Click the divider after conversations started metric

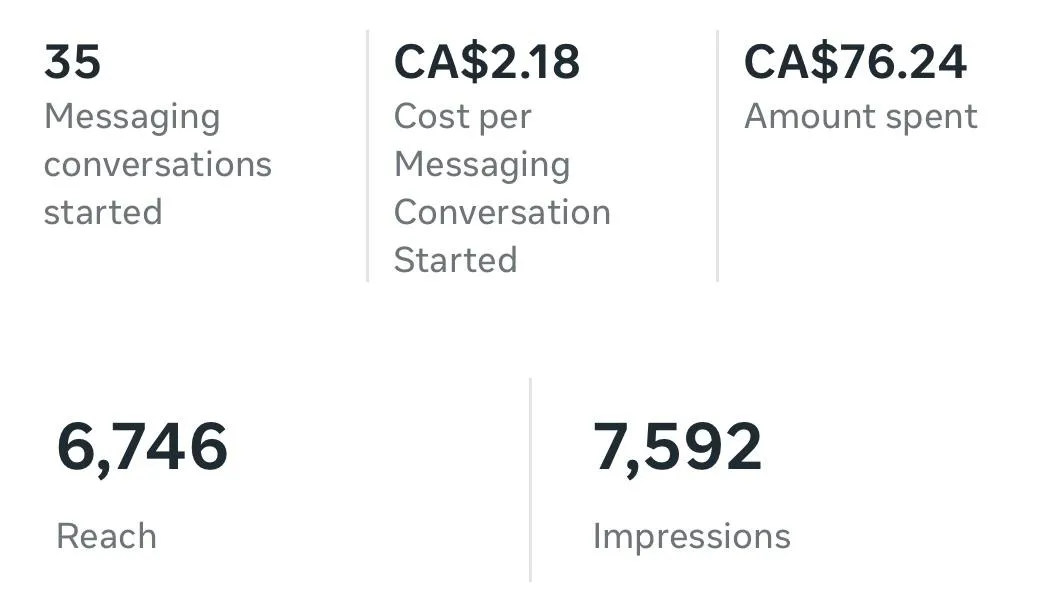(x=368, y=156)
